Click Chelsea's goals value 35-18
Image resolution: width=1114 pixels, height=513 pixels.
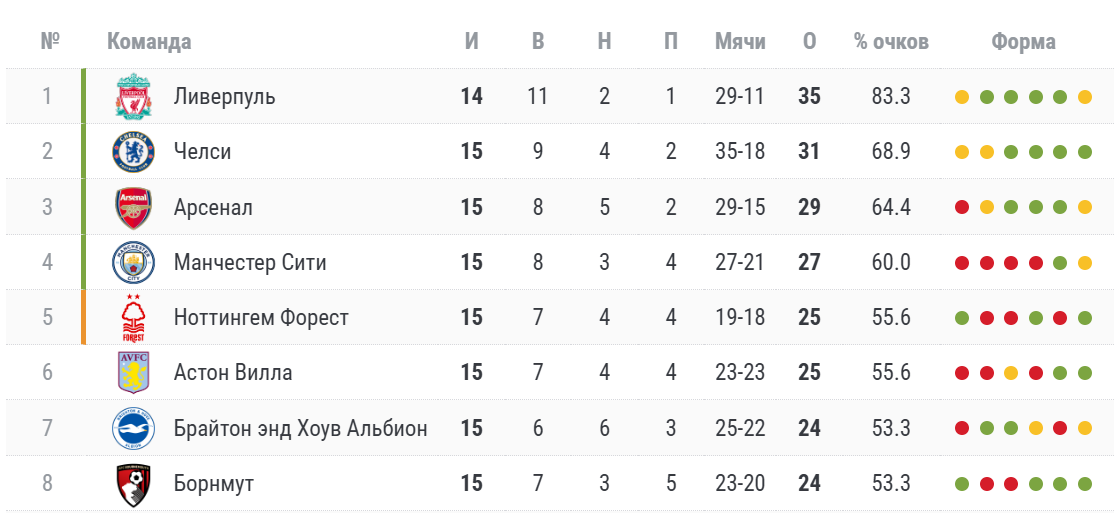click(740, 152)
